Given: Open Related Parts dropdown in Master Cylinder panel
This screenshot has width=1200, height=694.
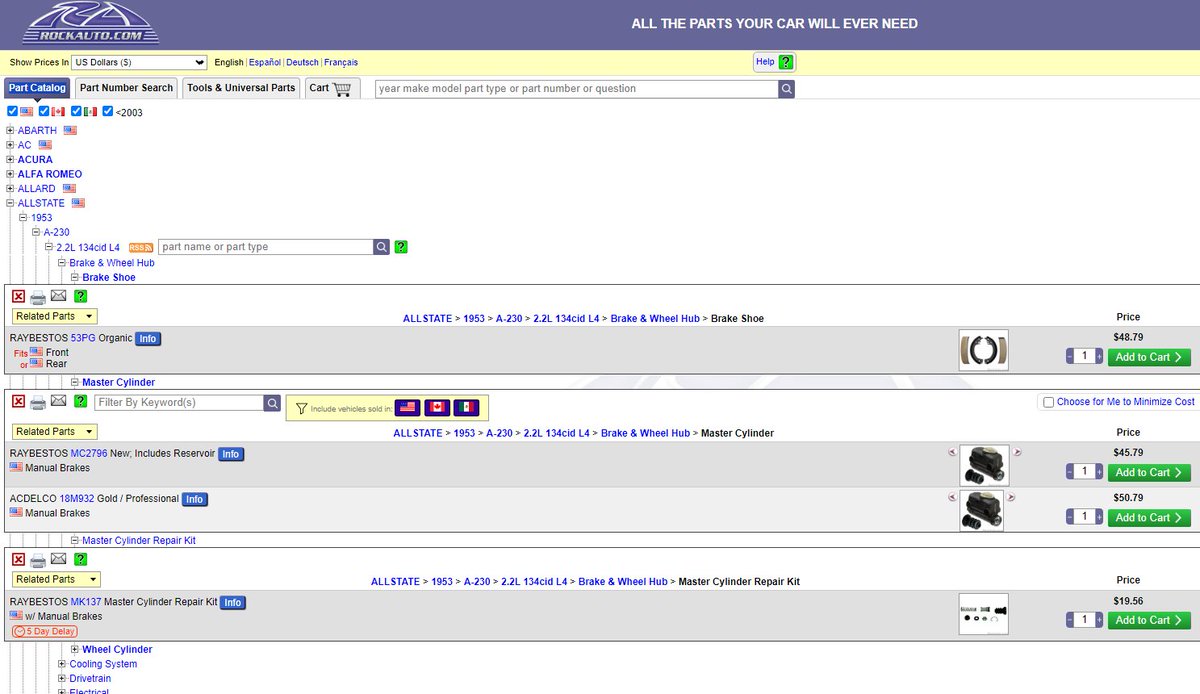Looking at the screenshot, I should point(55,432).
